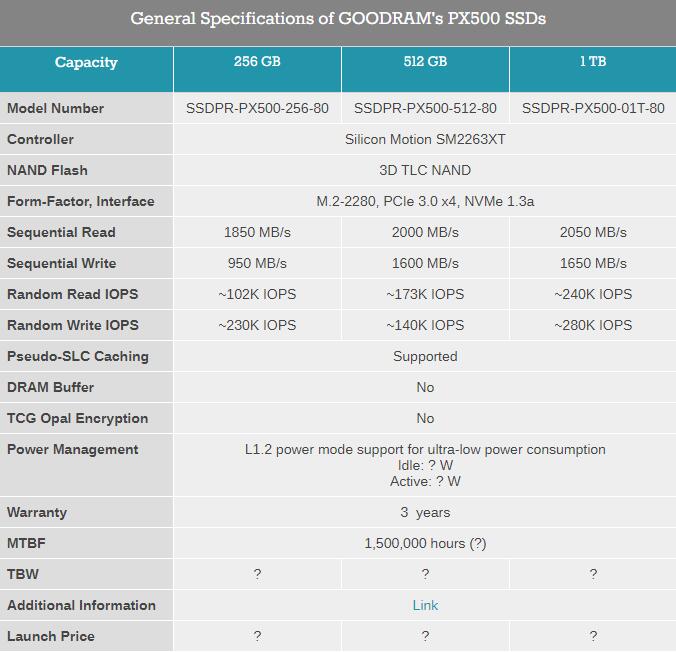Click the 'NAND Flash' row label
The height and width of the screenshot is (652, 676).
point(47,170)
